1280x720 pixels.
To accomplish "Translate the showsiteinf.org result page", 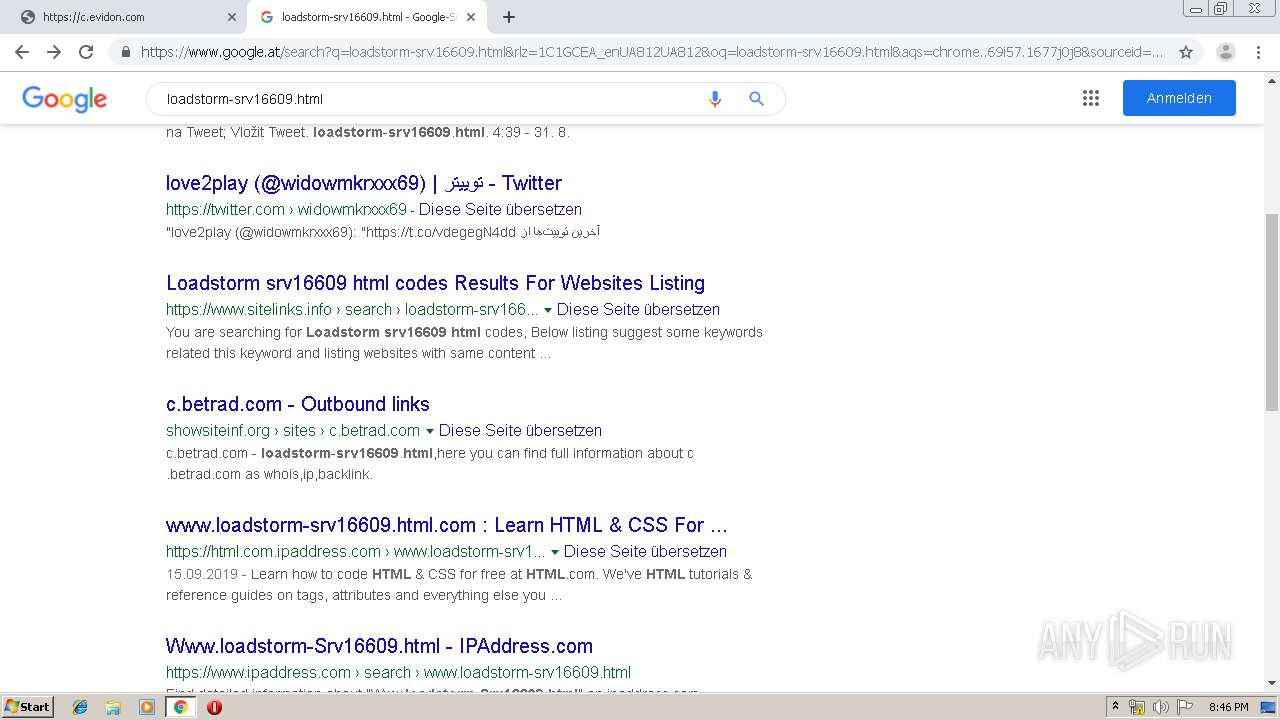I will [520, 430].
